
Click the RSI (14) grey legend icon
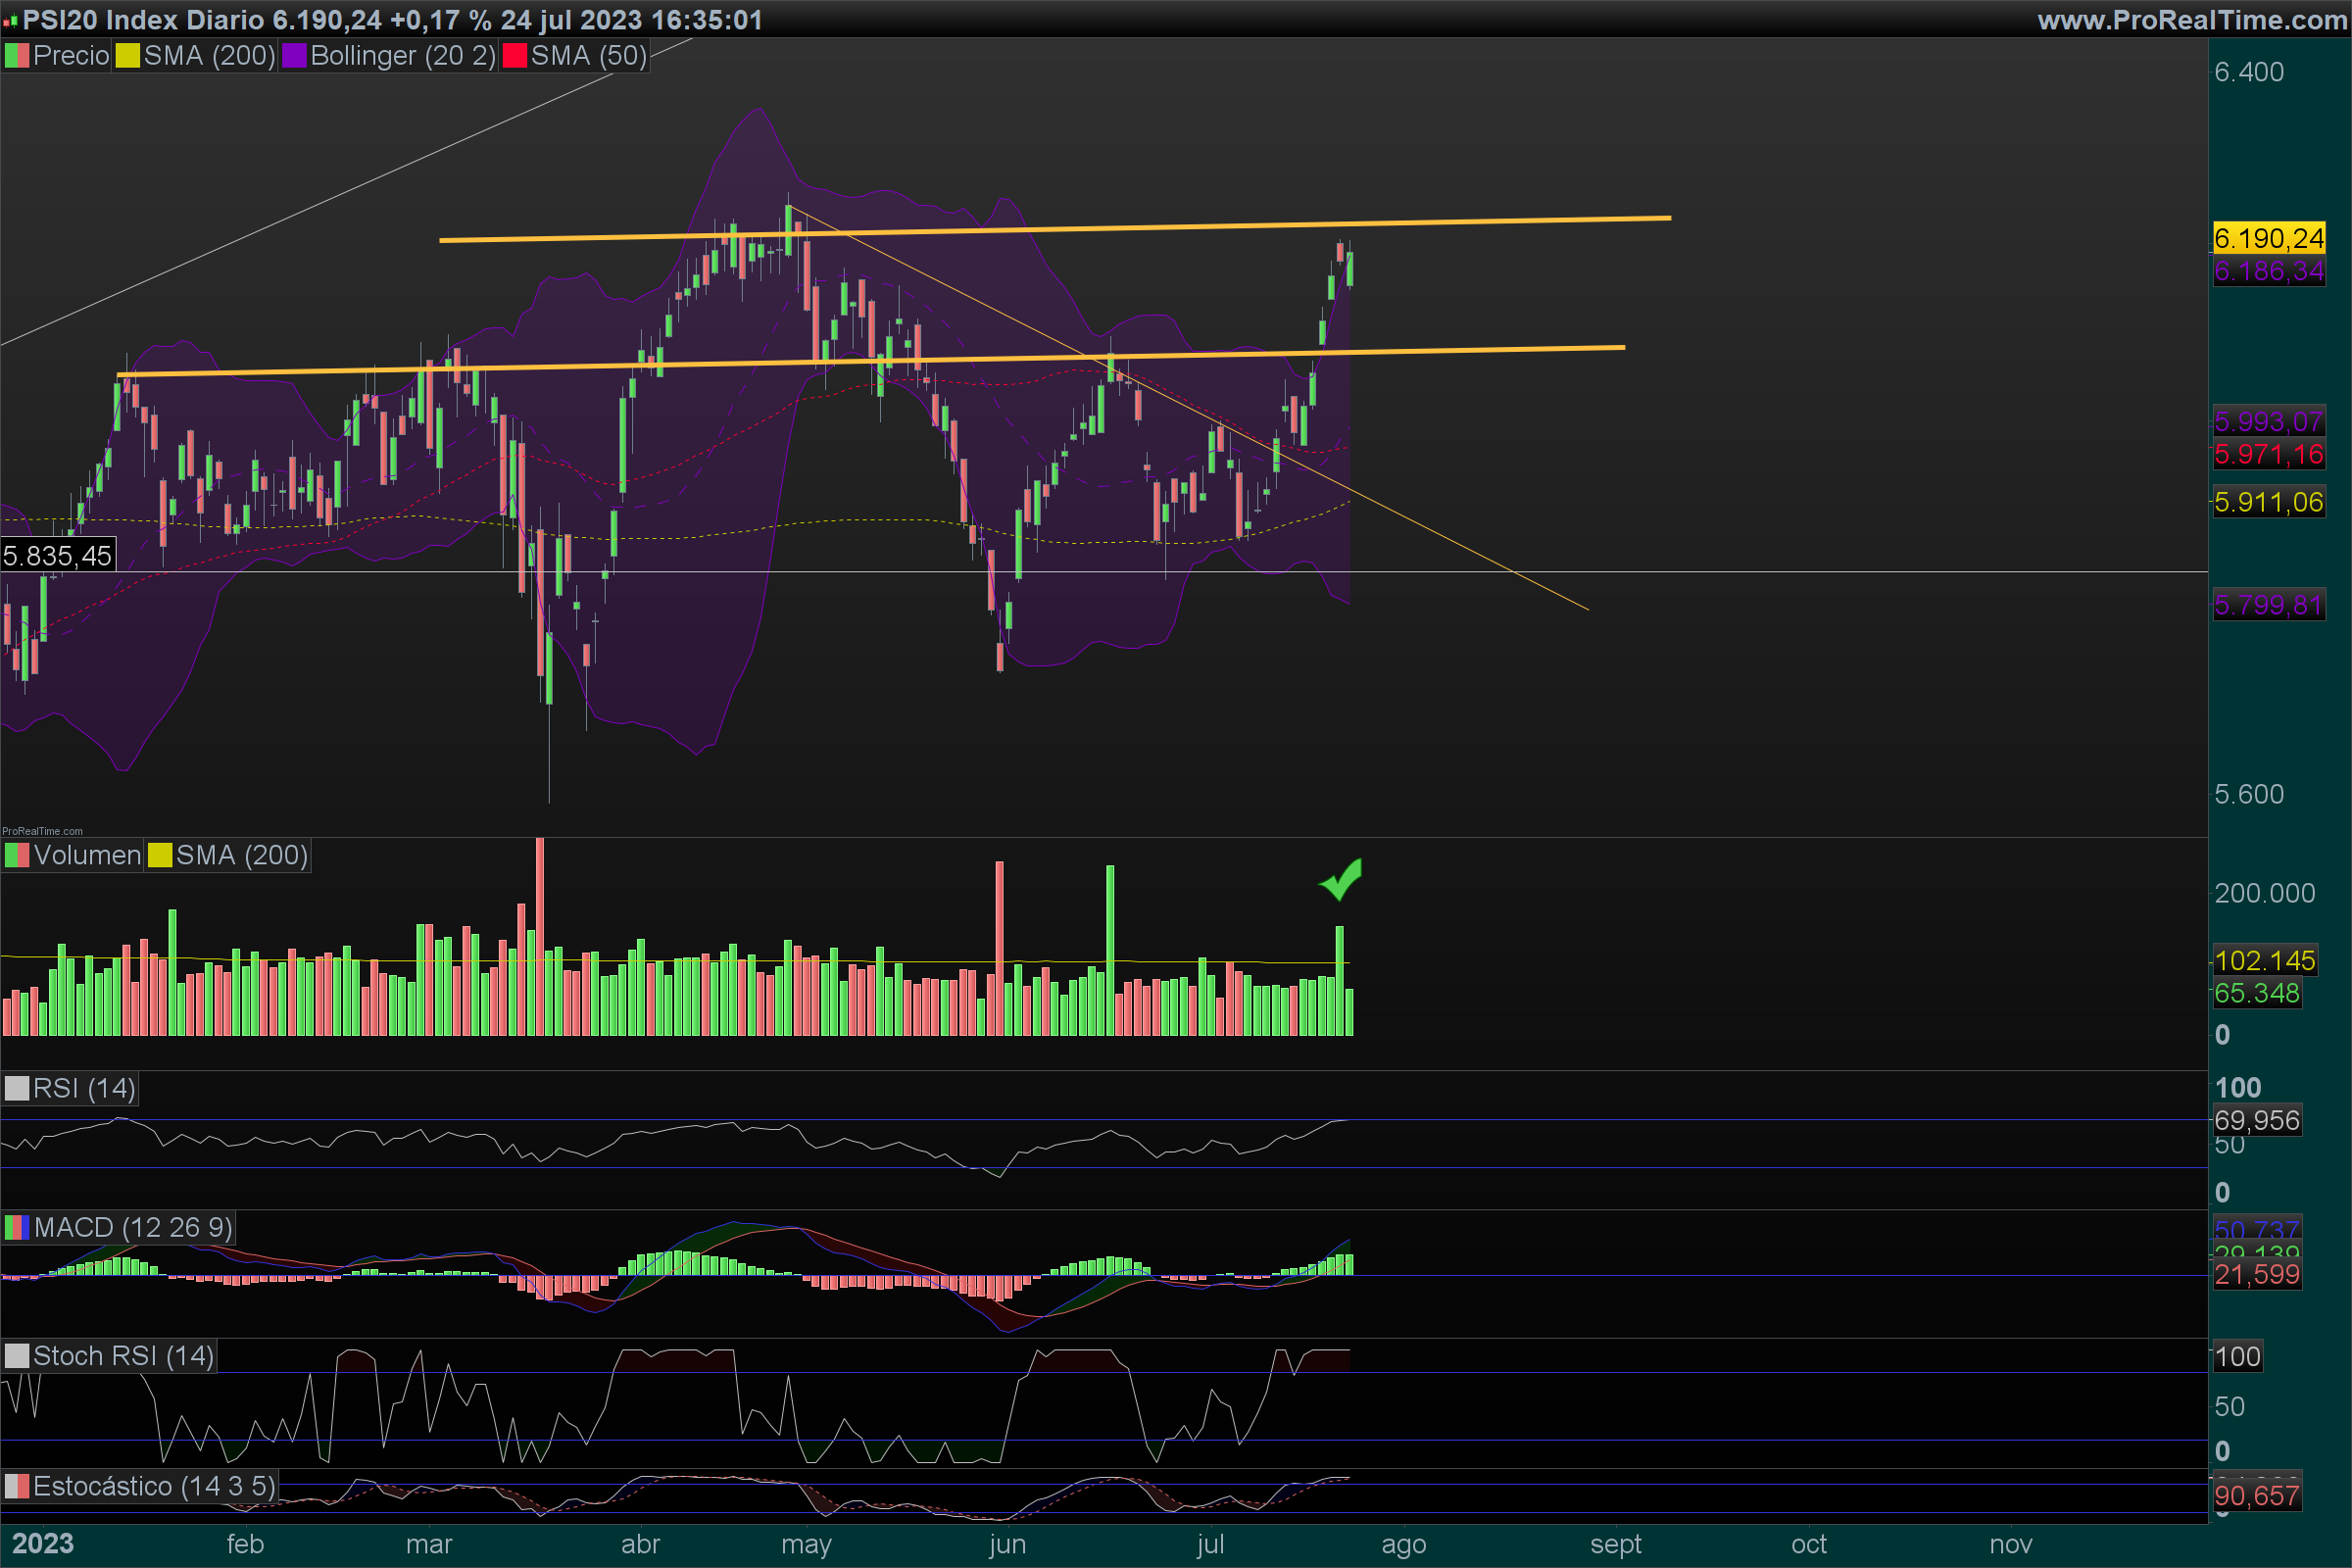coord(17,1088)
